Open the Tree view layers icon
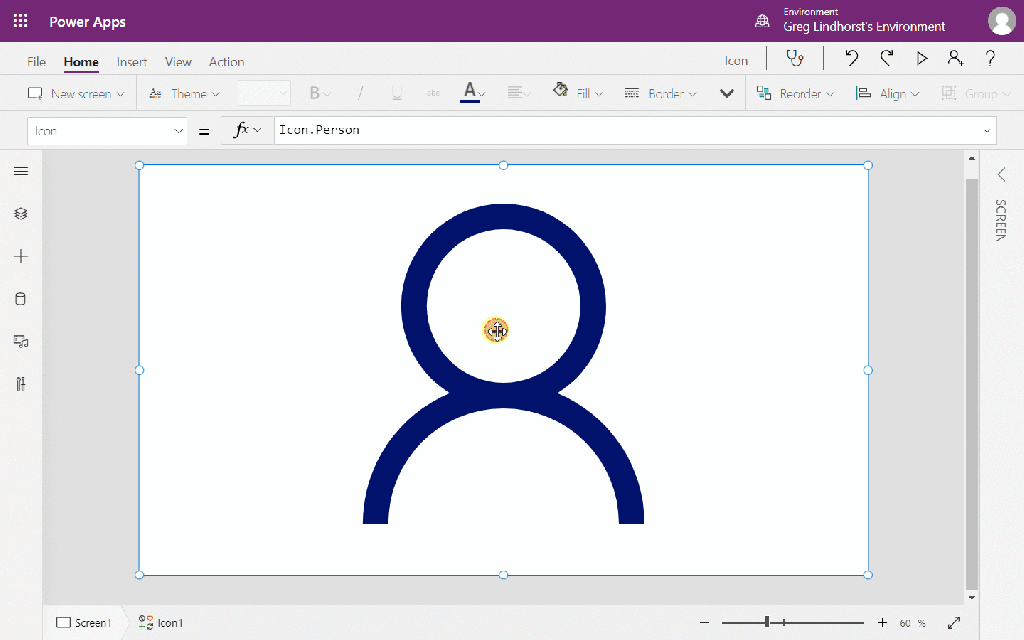Image resolution: width=1024 pixels, height=640 pixels. (20, 214)
